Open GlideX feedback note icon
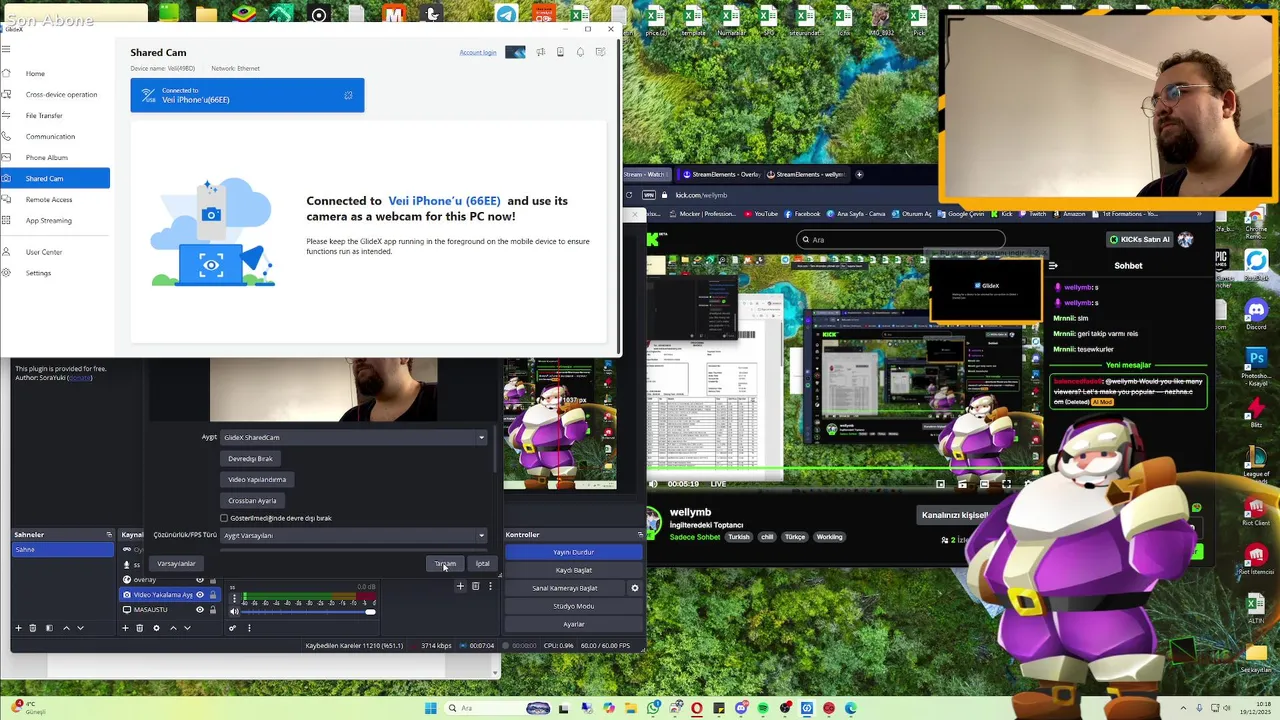Viewport: 1280px width, 720px height. [600, 52]
